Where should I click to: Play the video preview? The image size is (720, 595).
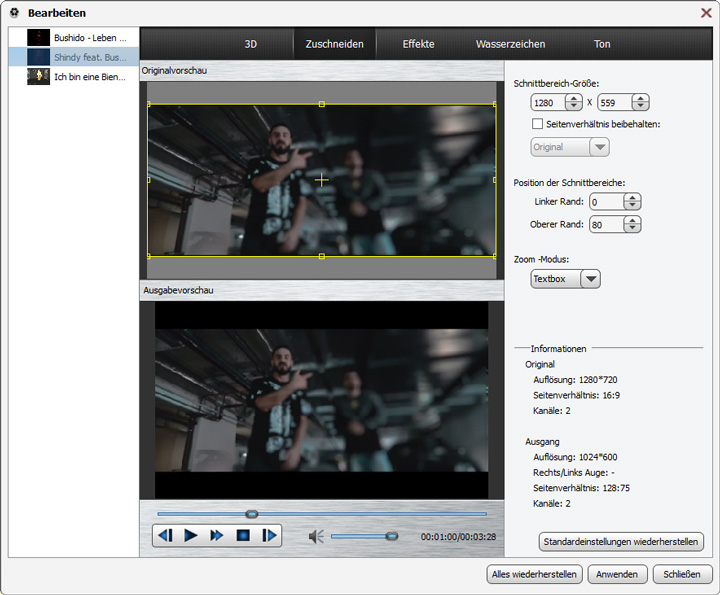[191, 535]
